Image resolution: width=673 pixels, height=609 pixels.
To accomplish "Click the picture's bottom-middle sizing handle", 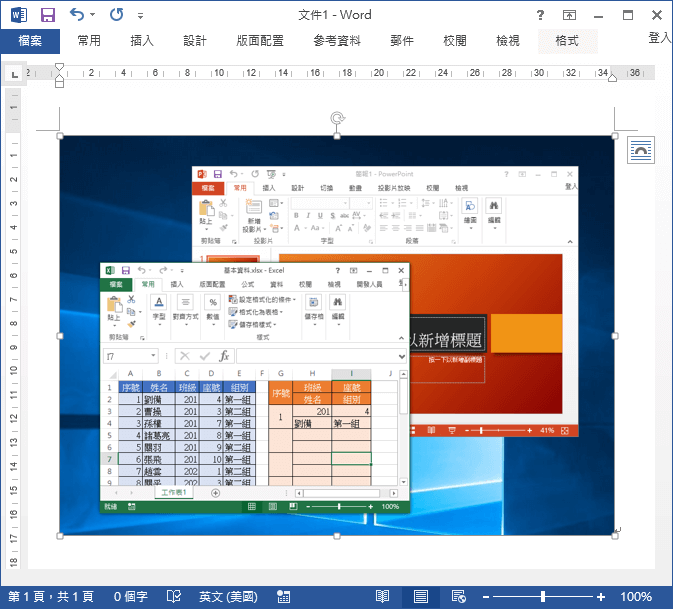I will pos(337,536).
